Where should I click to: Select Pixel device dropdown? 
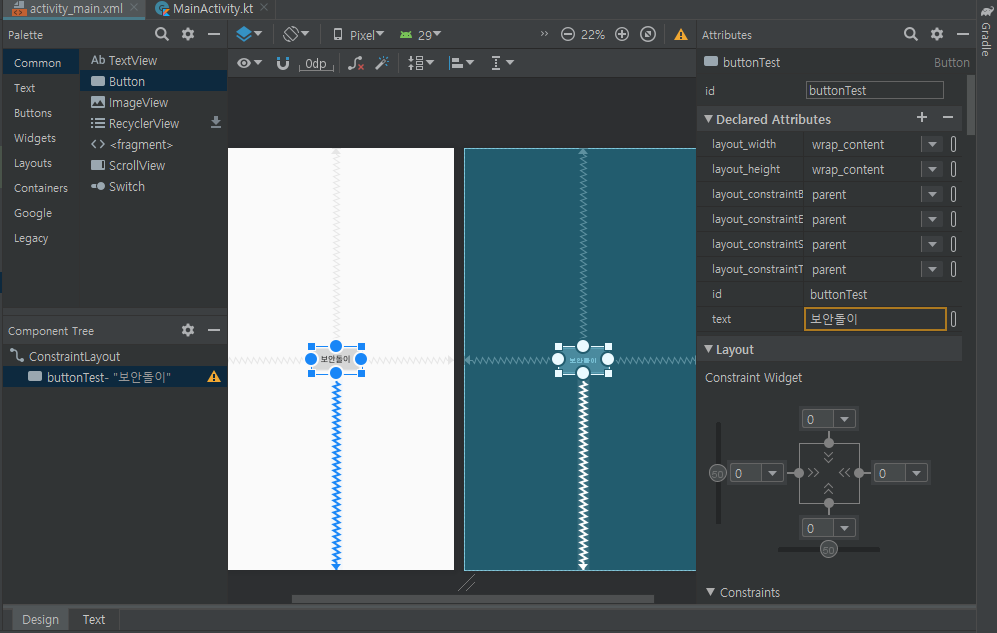point(359,34)
